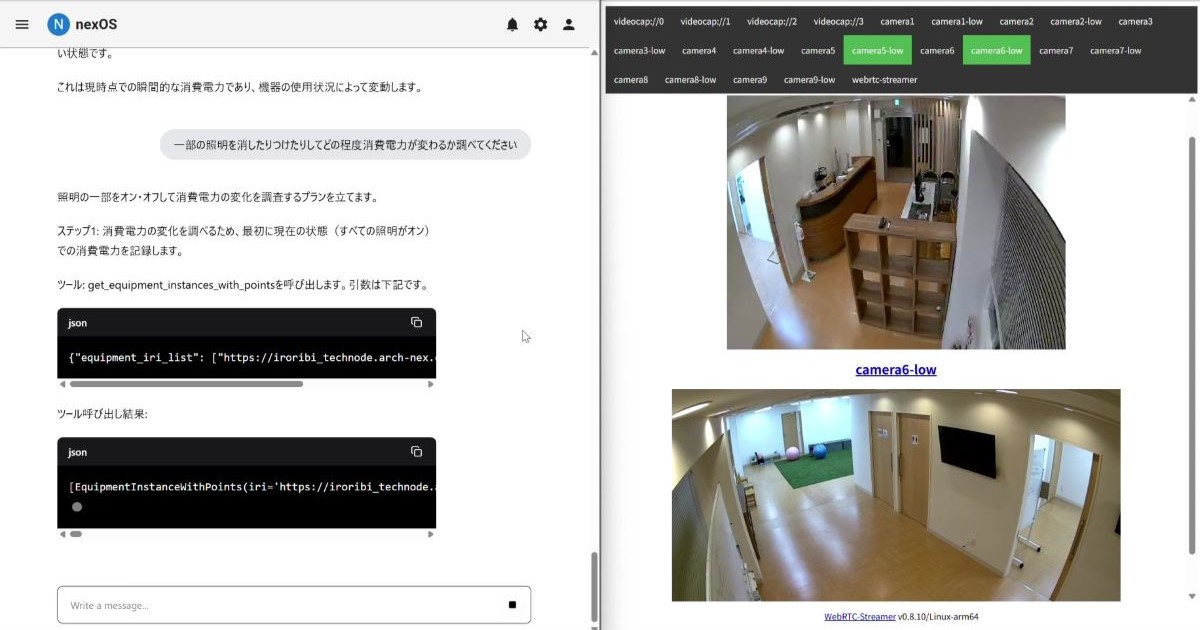Click the line '照明の一部をオン･オフして'
This screenshot has height=630, width=1200.
click(217, 197)
